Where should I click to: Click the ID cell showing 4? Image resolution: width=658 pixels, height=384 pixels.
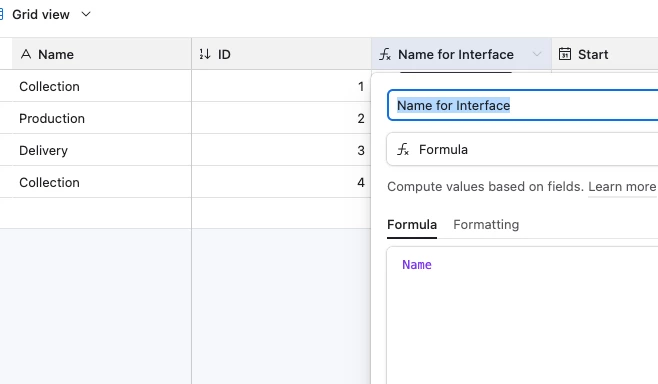(281, 182)
